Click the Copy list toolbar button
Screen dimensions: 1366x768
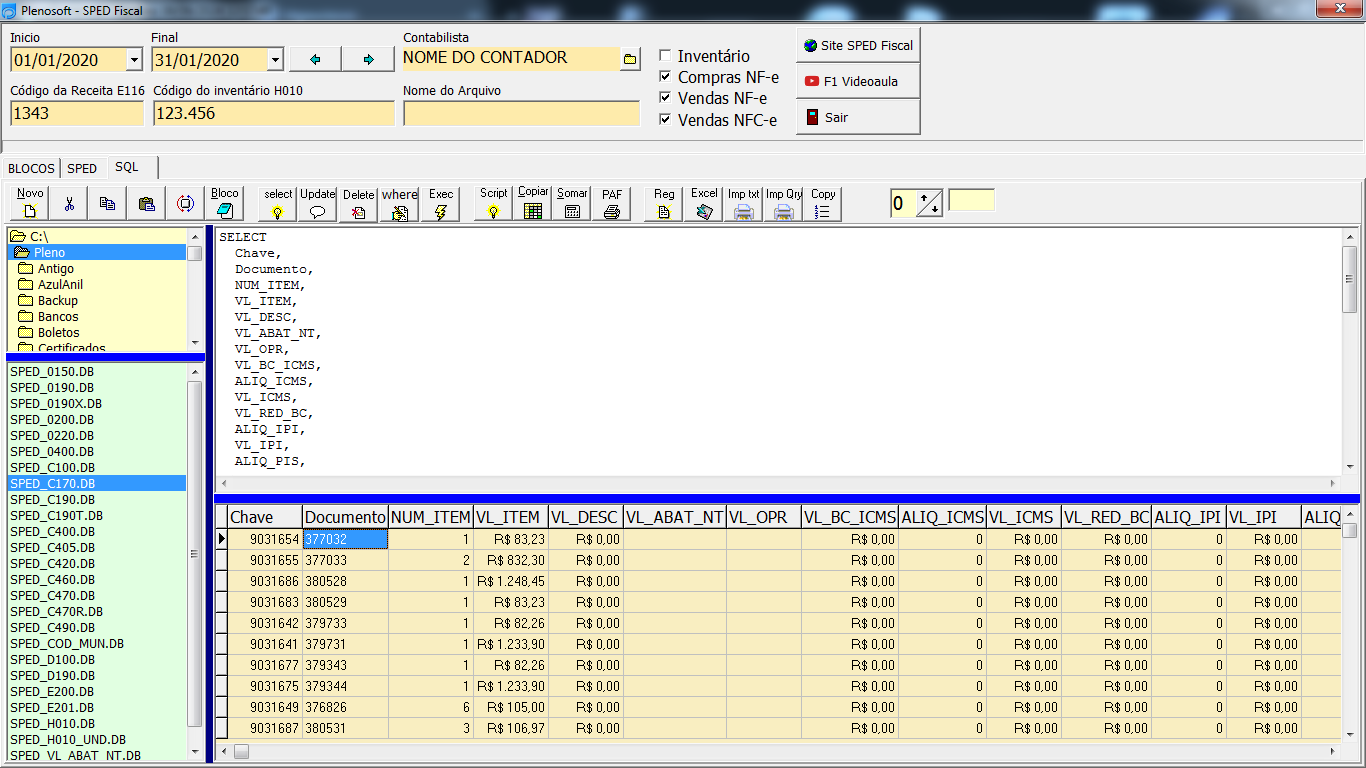[823, 203]
